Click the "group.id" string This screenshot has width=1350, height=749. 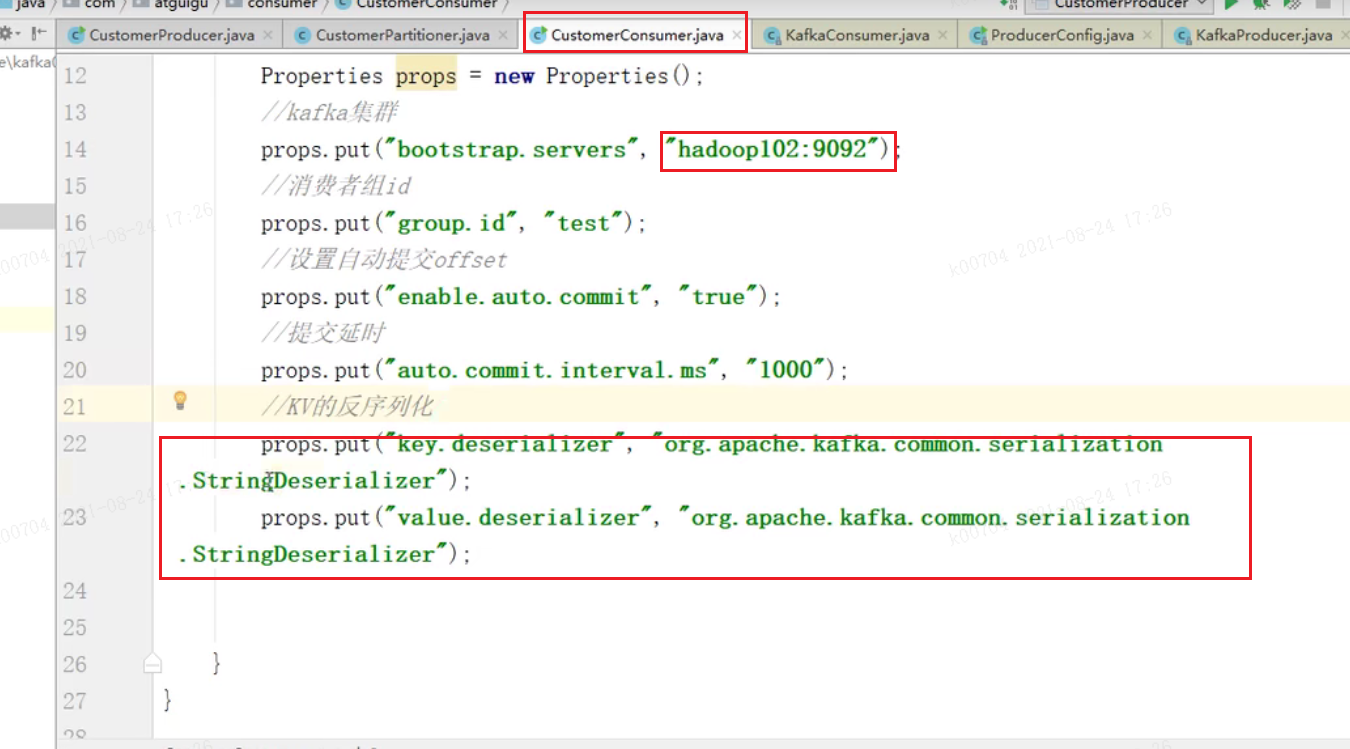point(451,223)
